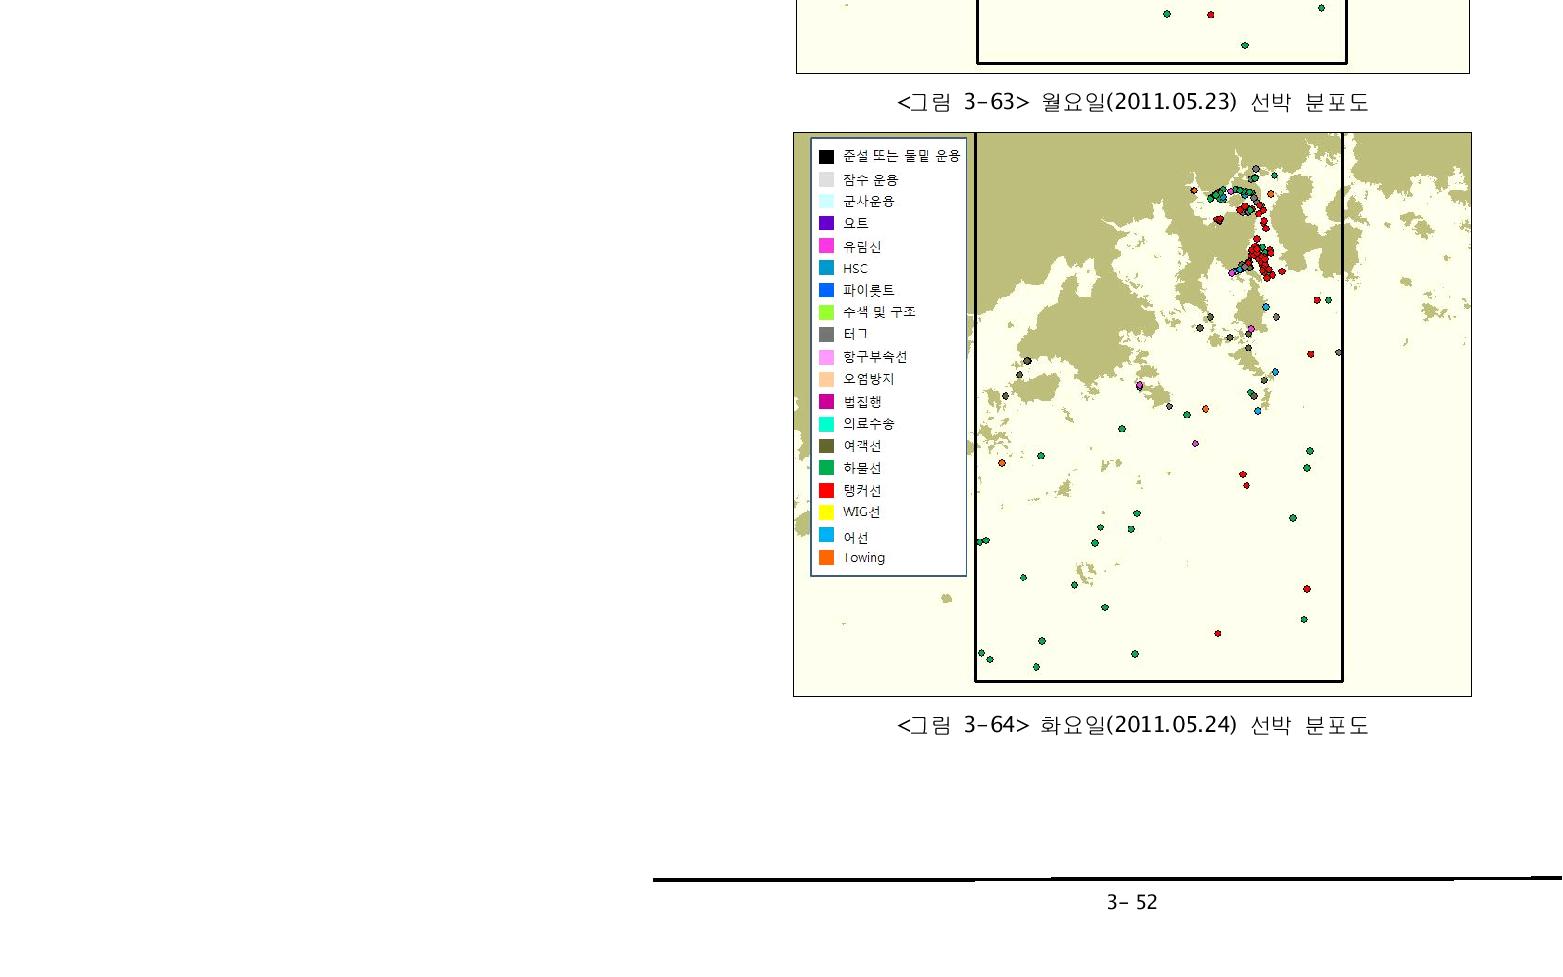Click the olive 여객선 legend swatch
The image size is (1563, 977).
[x=826, y=446]
